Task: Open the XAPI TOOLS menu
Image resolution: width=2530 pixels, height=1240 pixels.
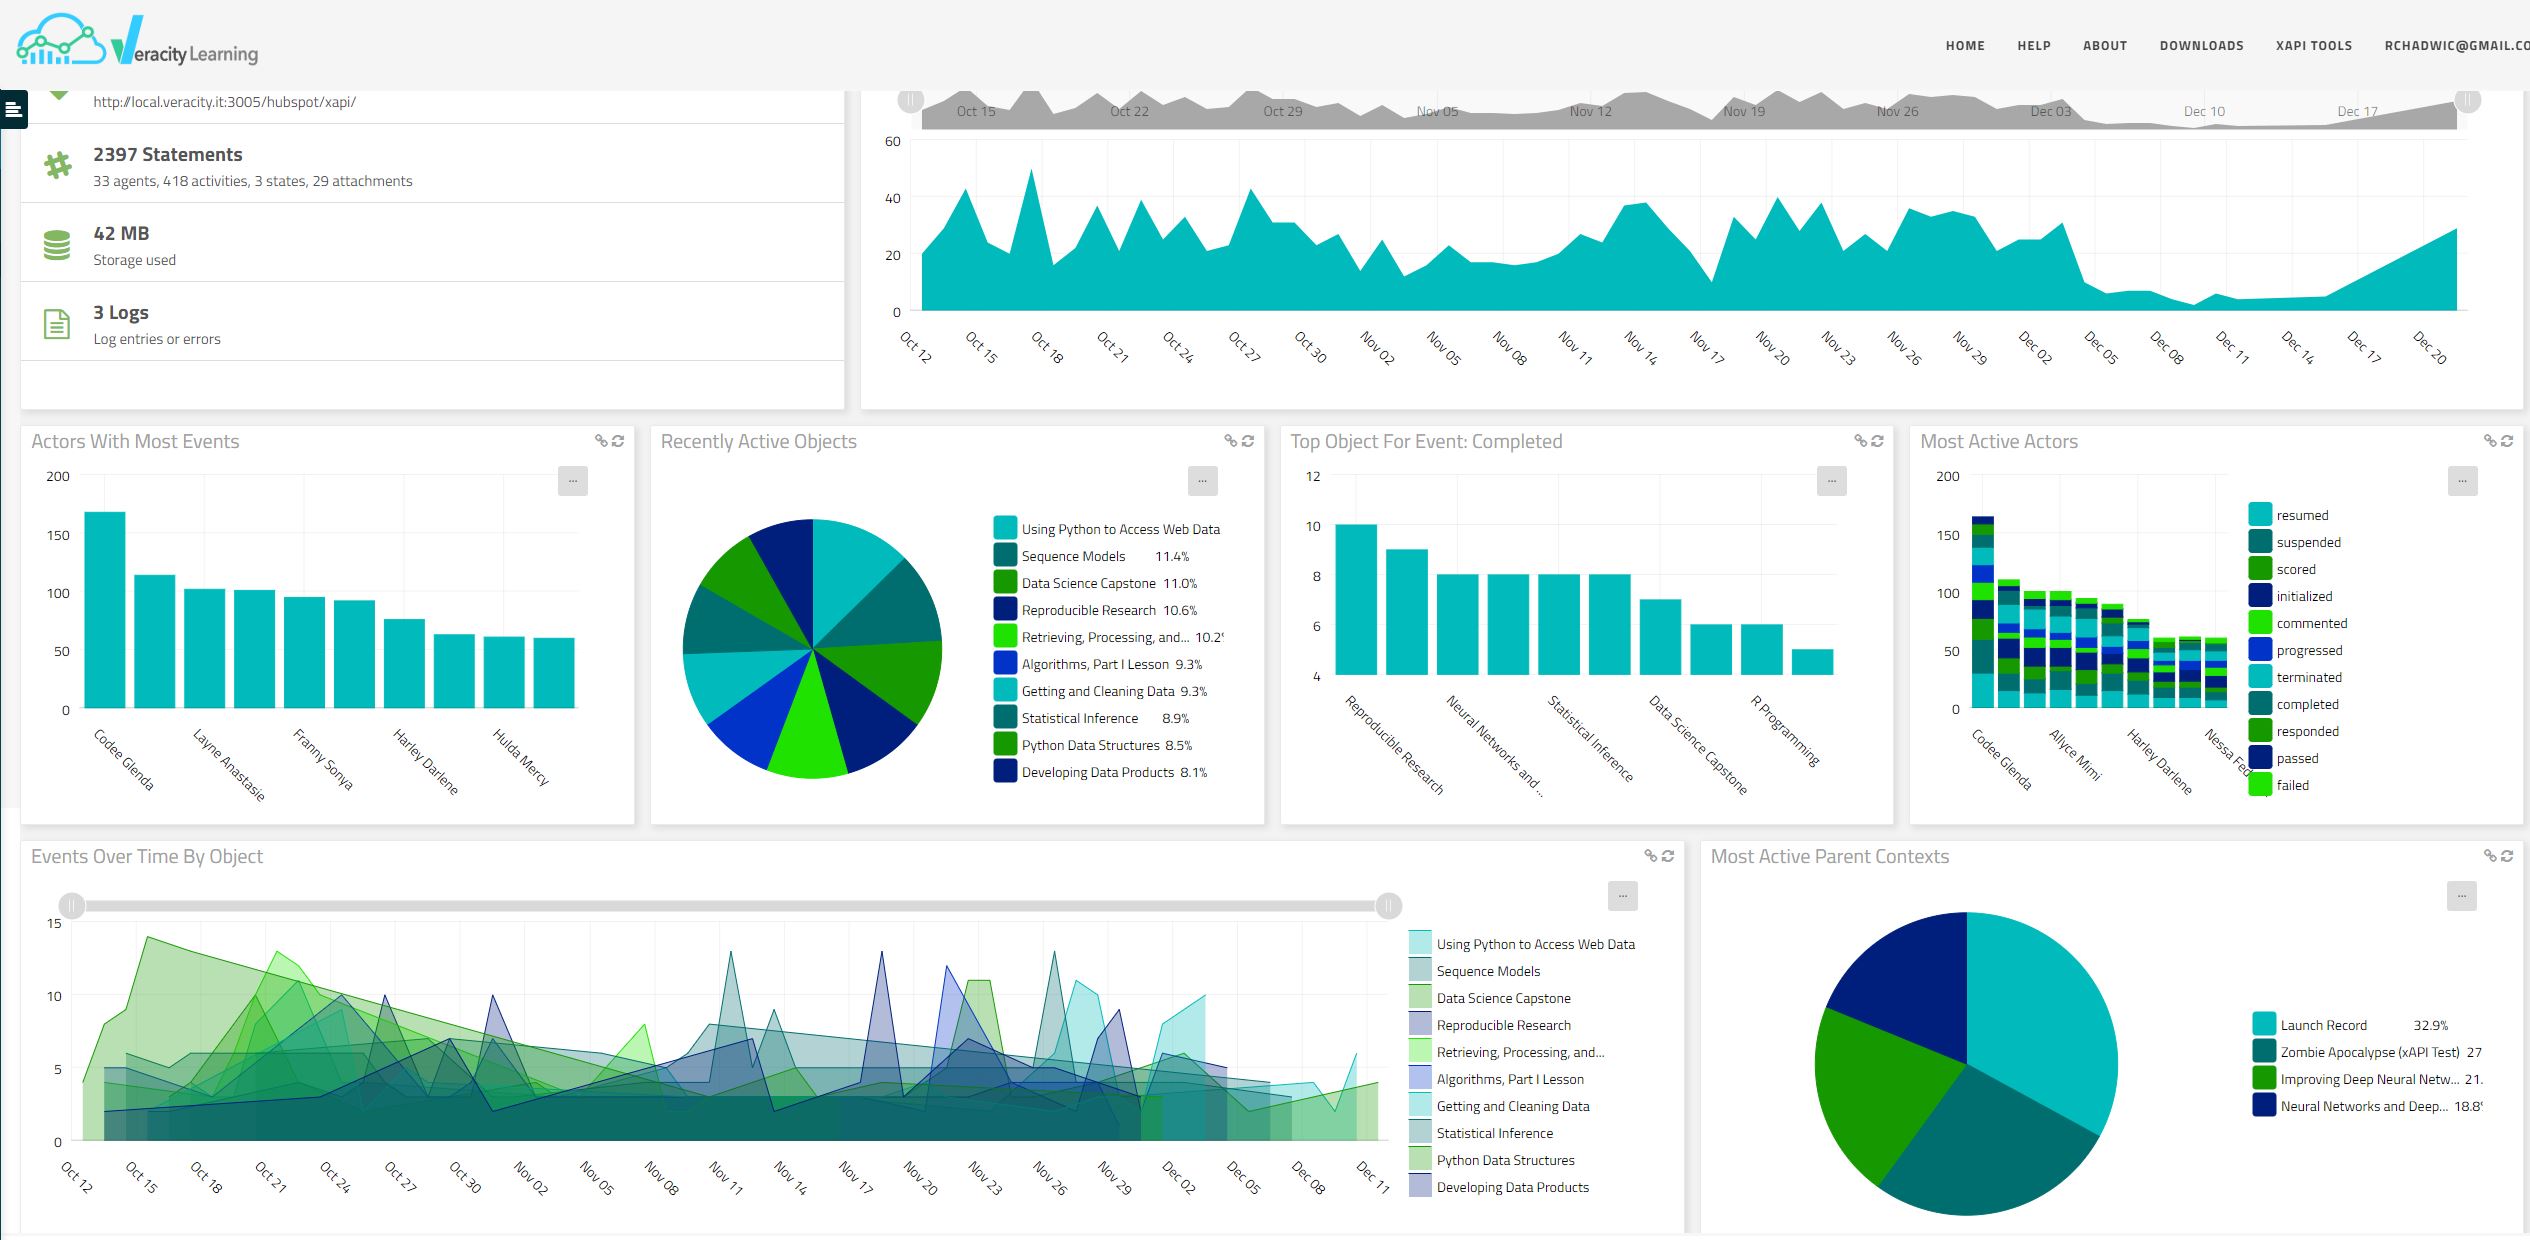Action: tap(2313, 46)
